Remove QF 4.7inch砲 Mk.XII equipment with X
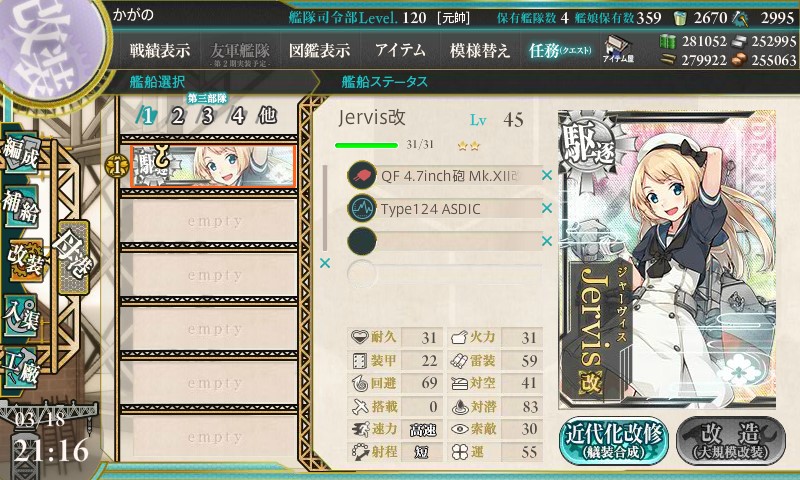The image size is (800, 480). click(x=547, y=175)
